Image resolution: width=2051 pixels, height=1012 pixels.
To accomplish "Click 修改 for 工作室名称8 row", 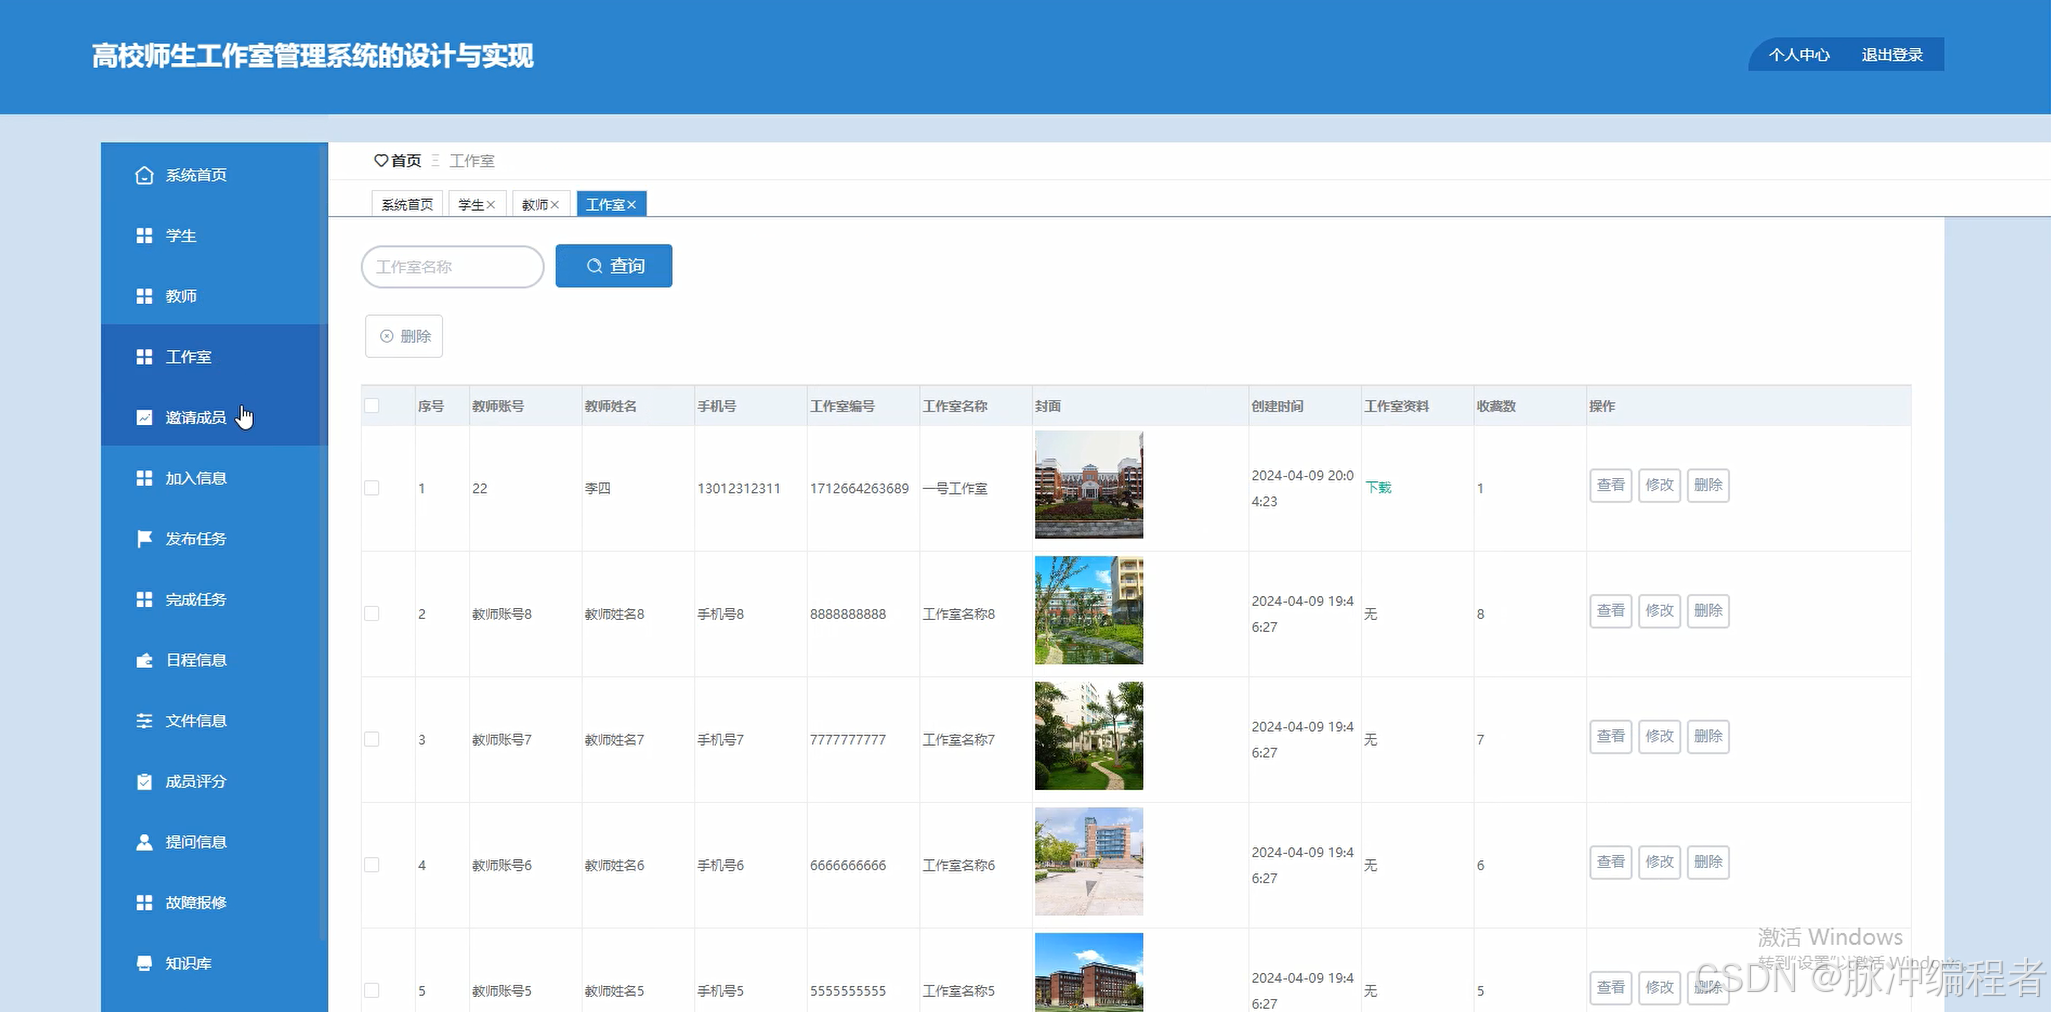I will (1660, 611).
